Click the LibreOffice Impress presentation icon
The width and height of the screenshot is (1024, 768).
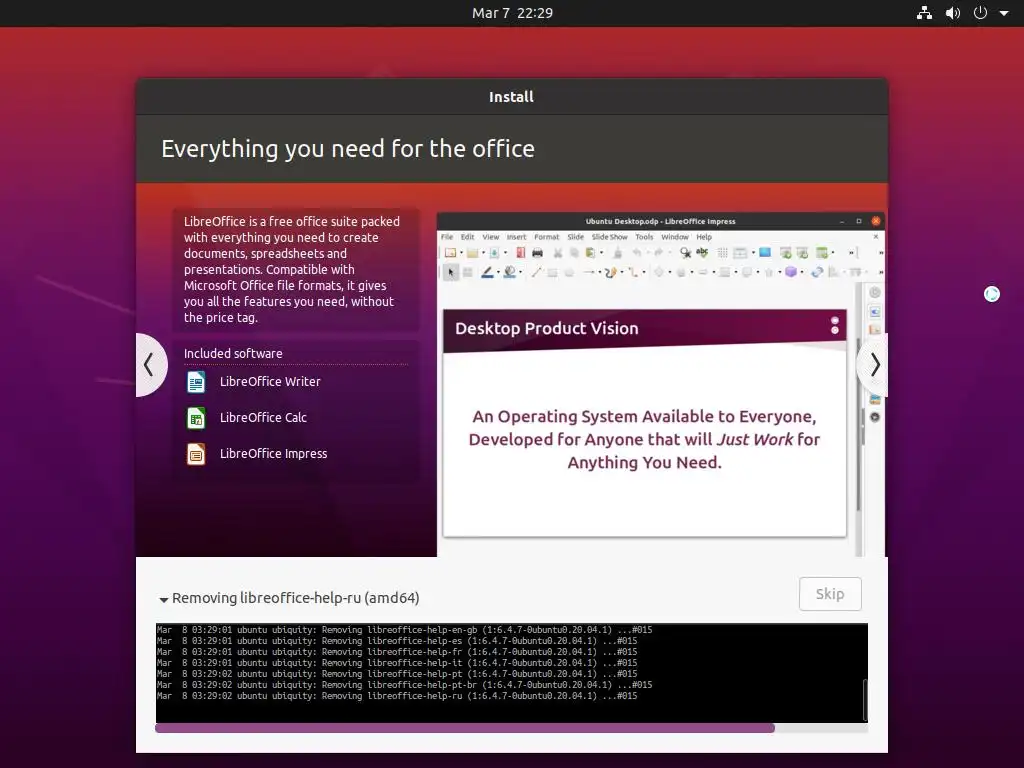tap(196, 453)
